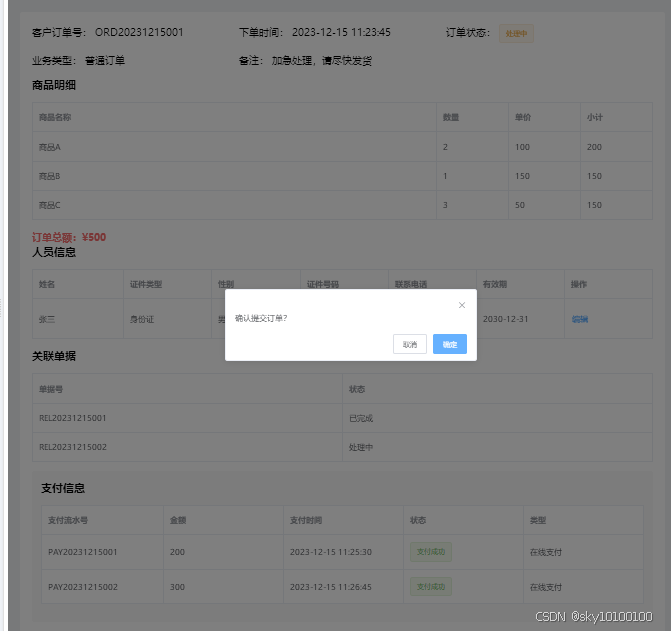Click the order time 2023-12-15 11:23:45
The width and height of the screenshot is (671, 631).
click(341, 33)
